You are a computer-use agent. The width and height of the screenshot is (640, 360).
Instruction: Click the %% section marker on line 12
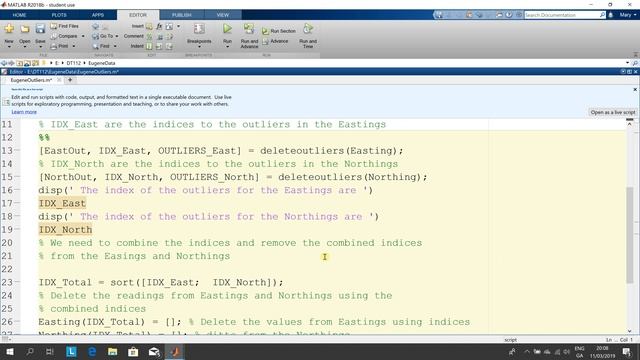[44, 138]
